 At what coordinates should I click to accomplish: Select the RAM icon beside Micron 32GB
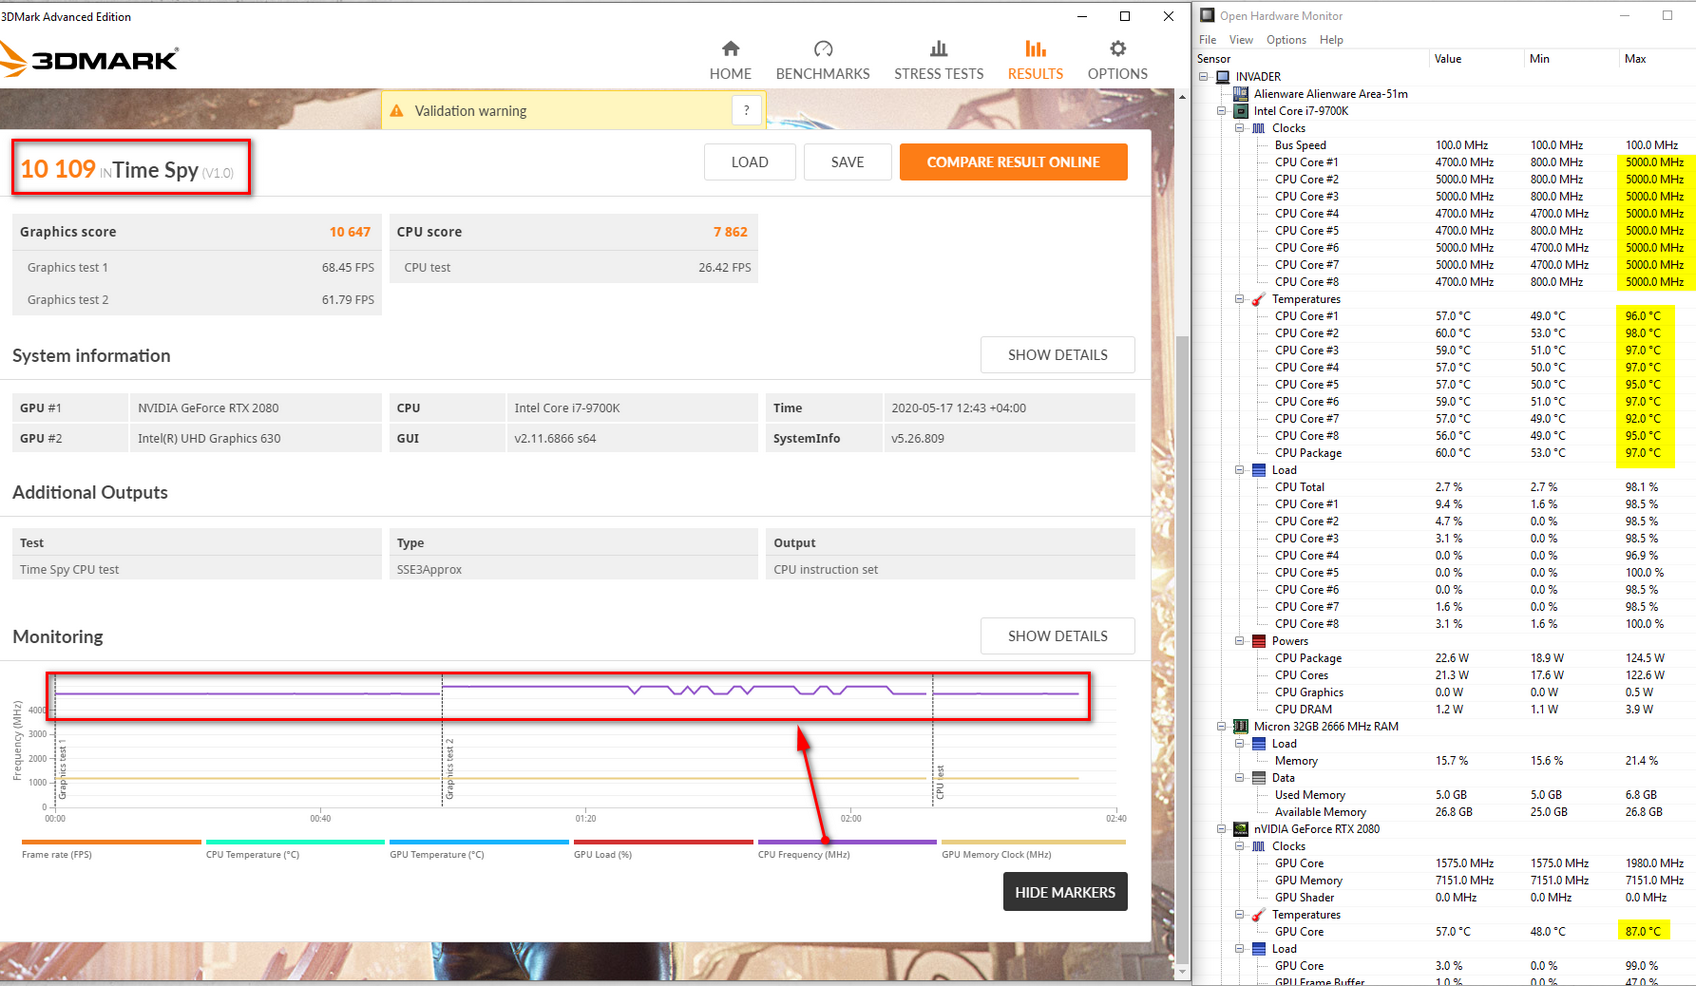point(1241,727)
